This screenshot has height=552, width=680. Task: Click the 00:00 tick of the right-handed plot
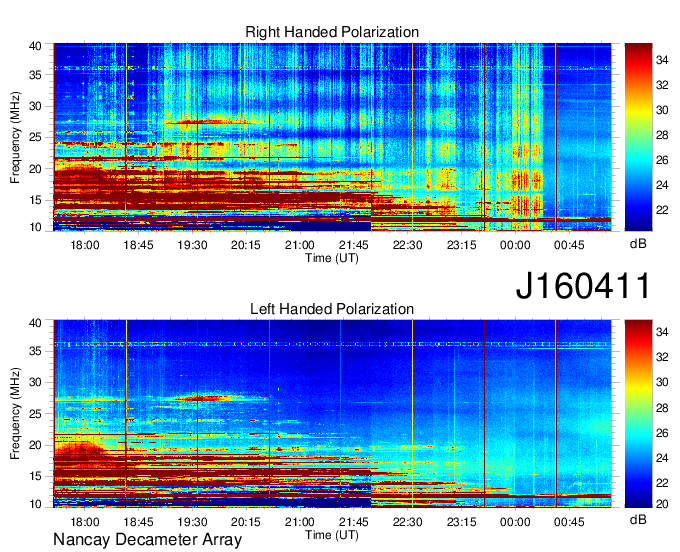pyautogui.click(x=515, y=245)
